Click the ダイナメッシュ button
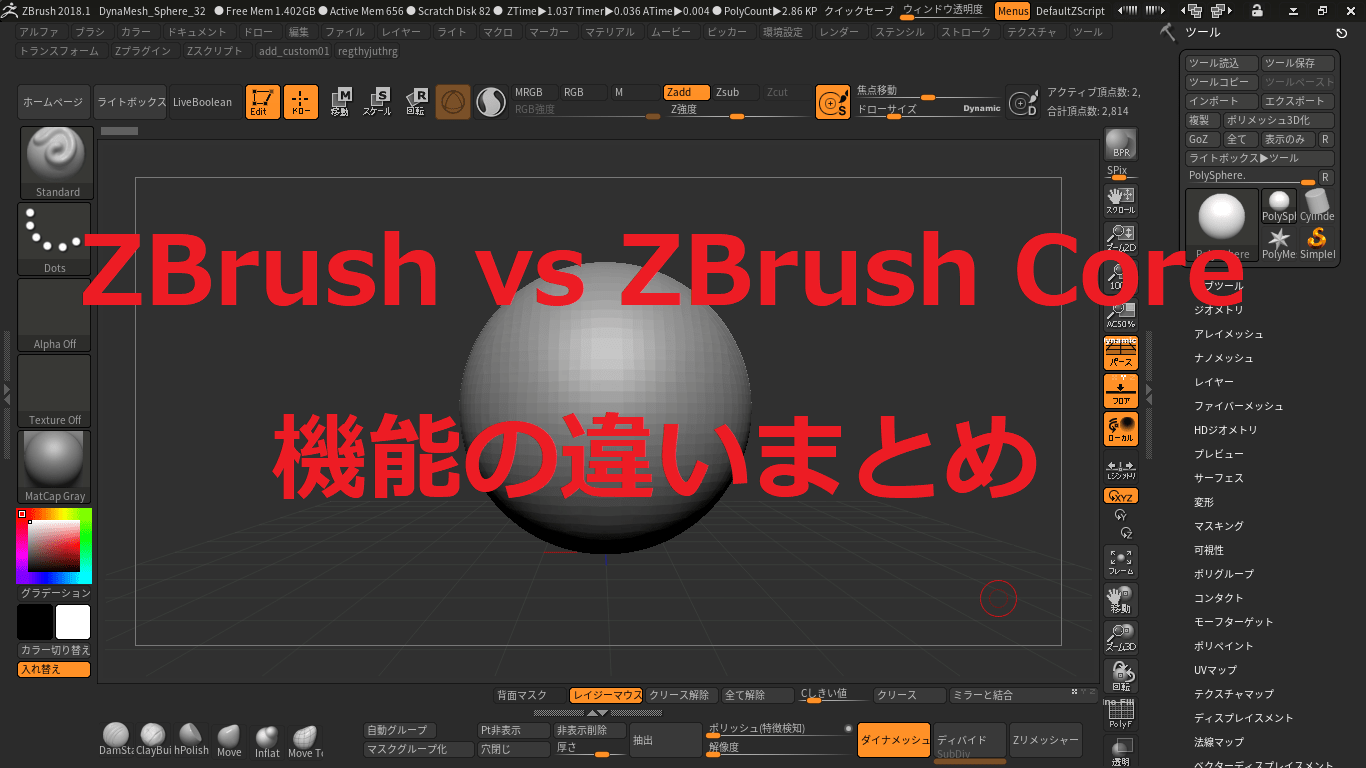Viewport: 1366px width, 768px height. tap(893, 740)
